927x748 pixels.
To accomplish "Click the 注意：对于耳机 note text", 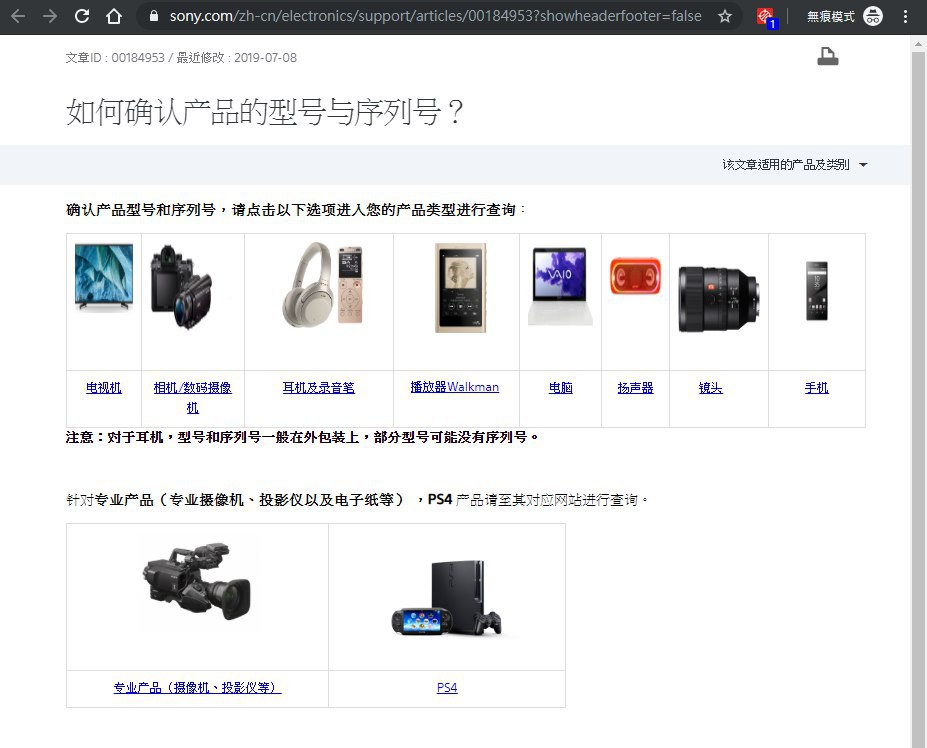I will coord(302,437).
